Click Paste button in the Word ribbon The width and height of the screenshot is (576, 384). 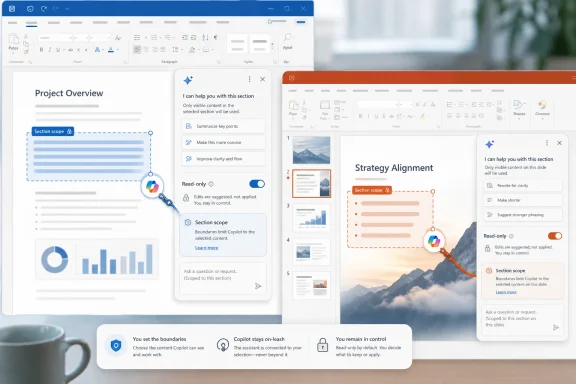[13, 42]
